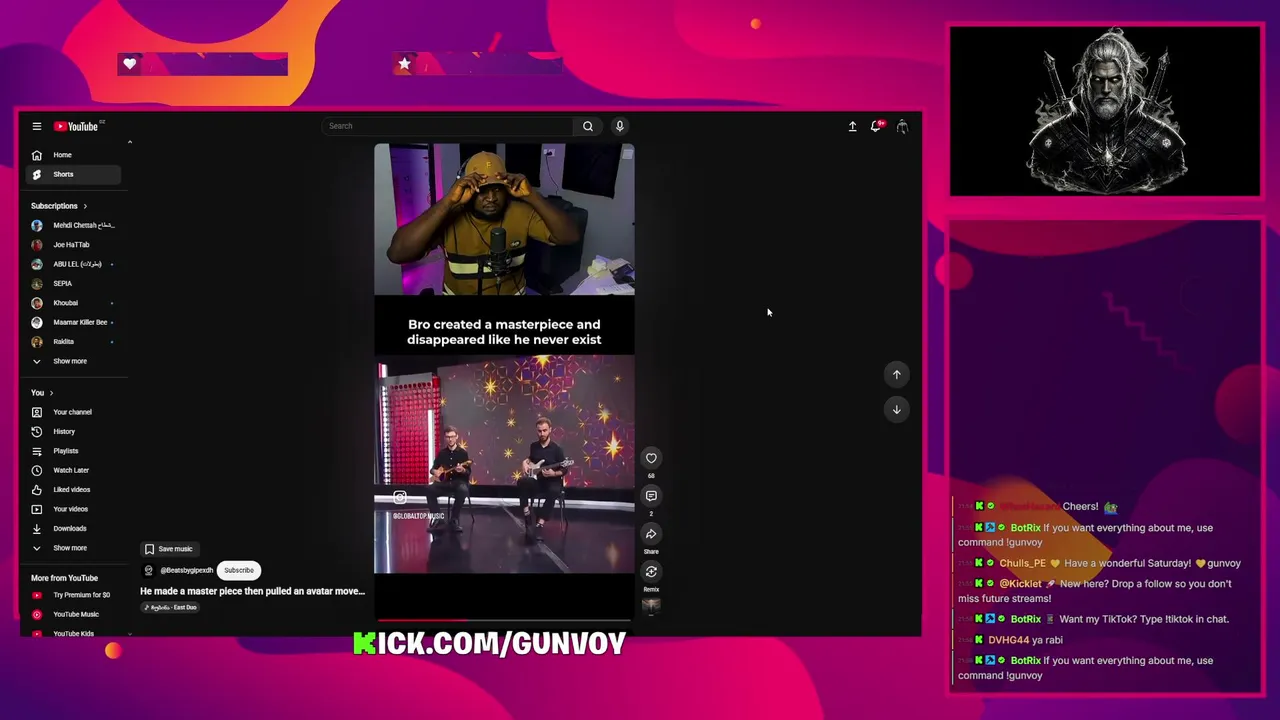Open @Beatsbygipexdh channel avatar

pos(149,570)
